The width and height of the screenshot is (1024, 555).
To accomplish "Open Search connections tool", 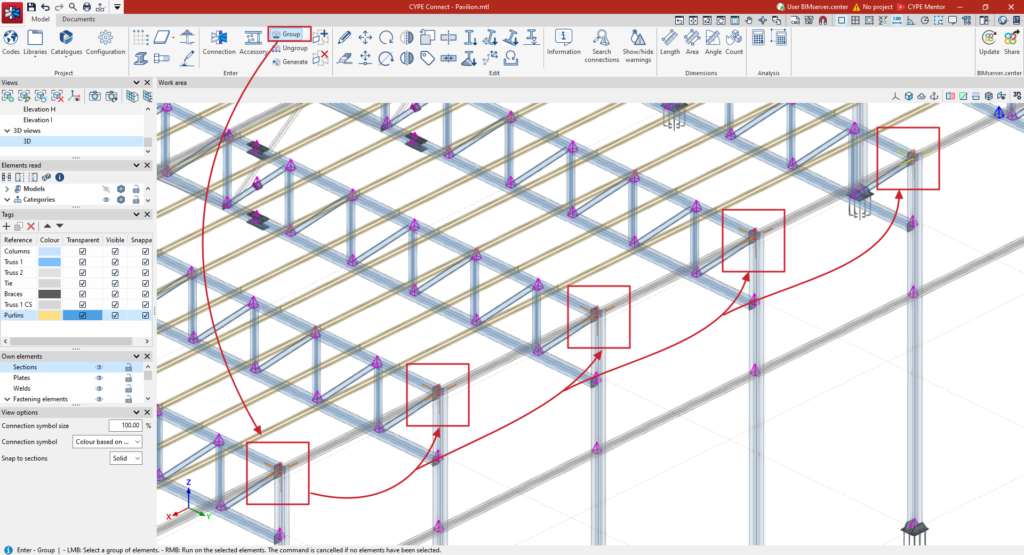I will point(601,46).
